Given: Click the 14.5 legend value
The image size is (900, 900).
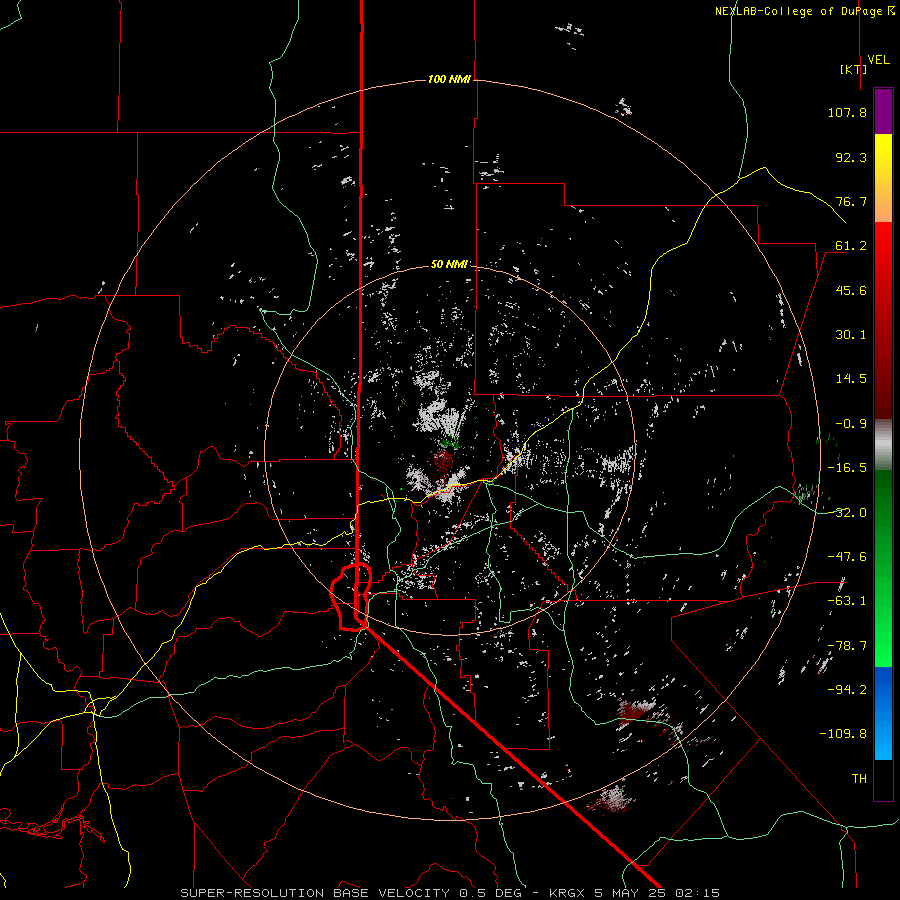Looking at the screenshot, I should [851, 379].
